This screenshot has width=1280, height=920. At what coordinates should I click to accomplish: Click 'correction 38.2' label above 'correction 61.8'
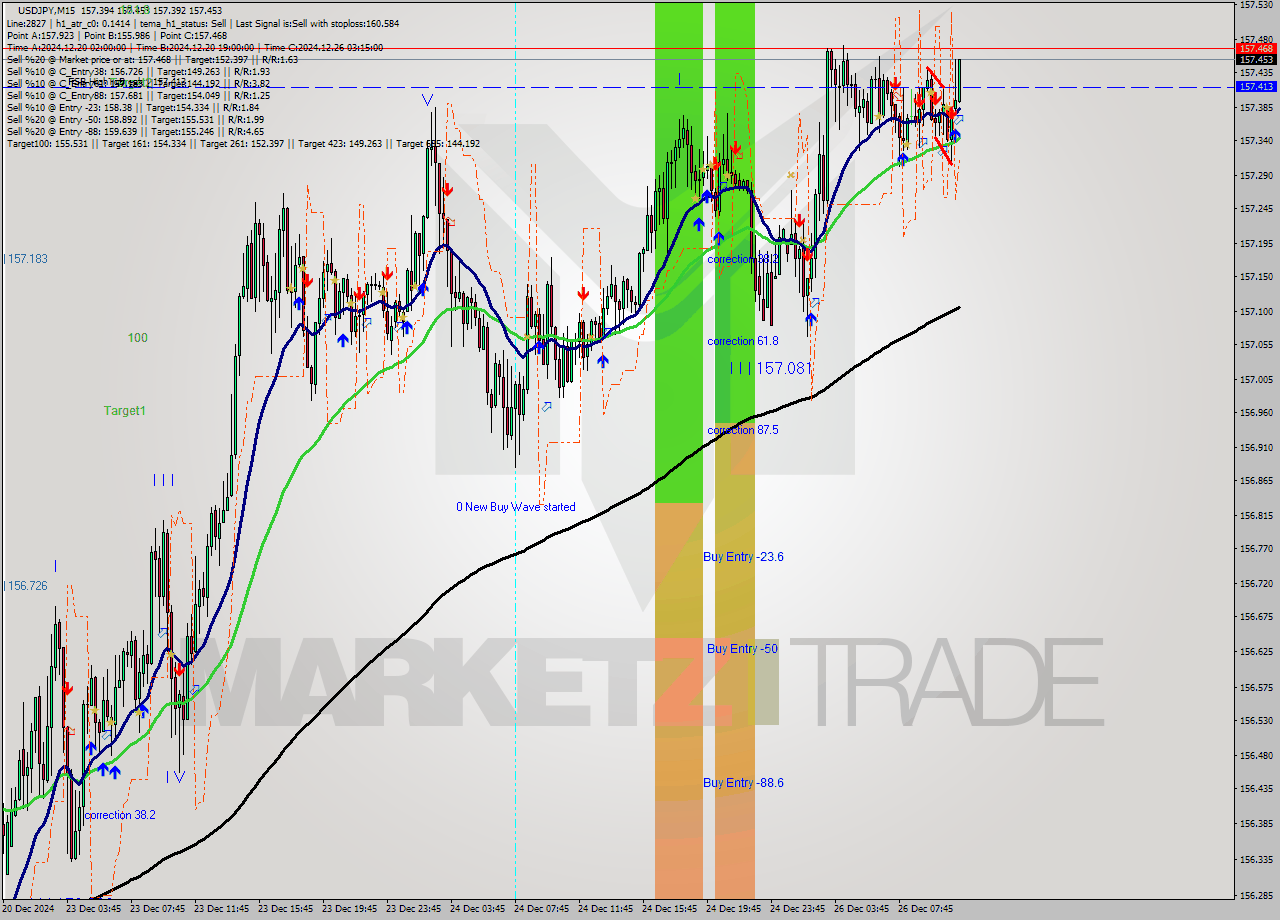742,259
